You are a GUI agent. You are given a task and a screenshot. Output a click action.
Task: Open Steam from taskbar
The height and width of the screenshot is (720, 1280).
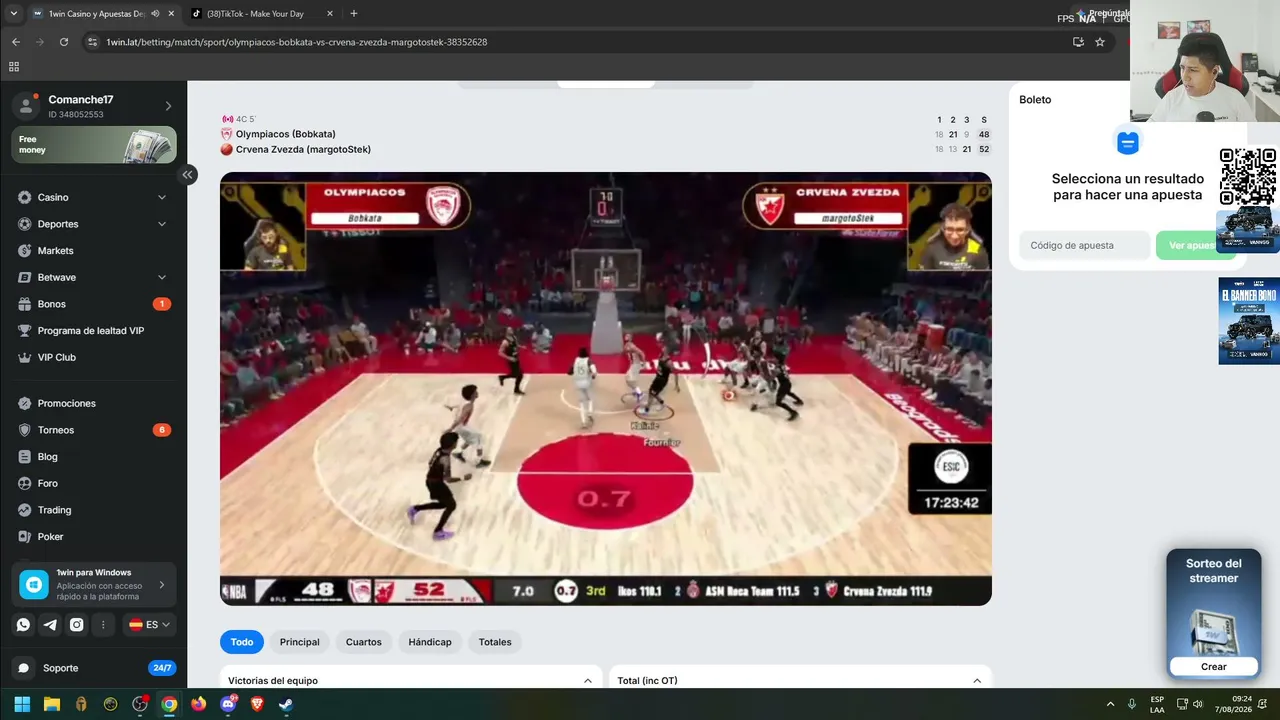pos(286,704)
